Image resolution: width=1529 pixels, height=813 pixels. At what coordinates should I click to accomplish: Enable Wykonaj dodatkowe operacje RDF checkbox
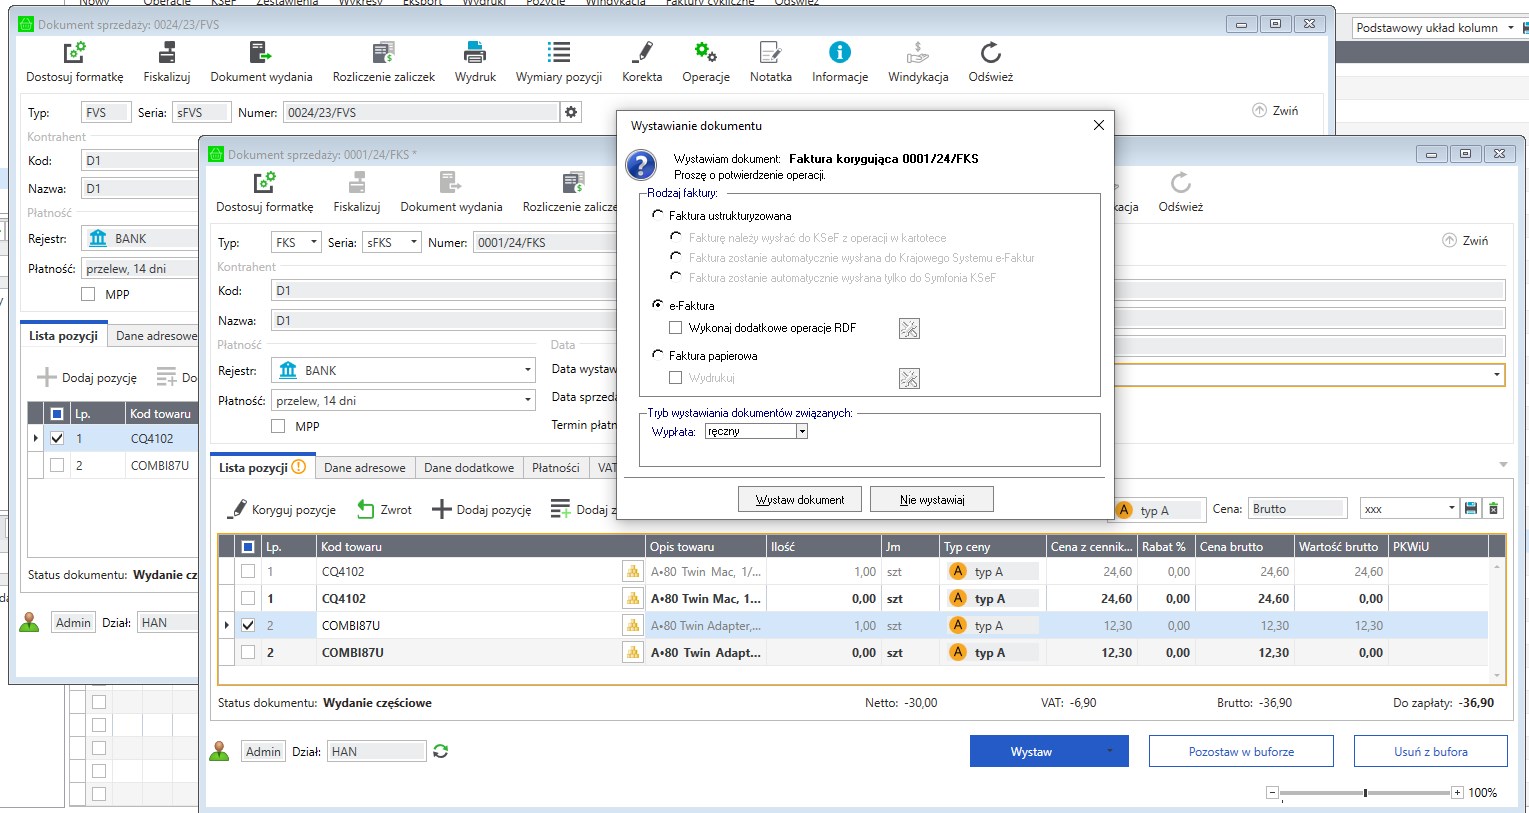(x=676, y=328)
